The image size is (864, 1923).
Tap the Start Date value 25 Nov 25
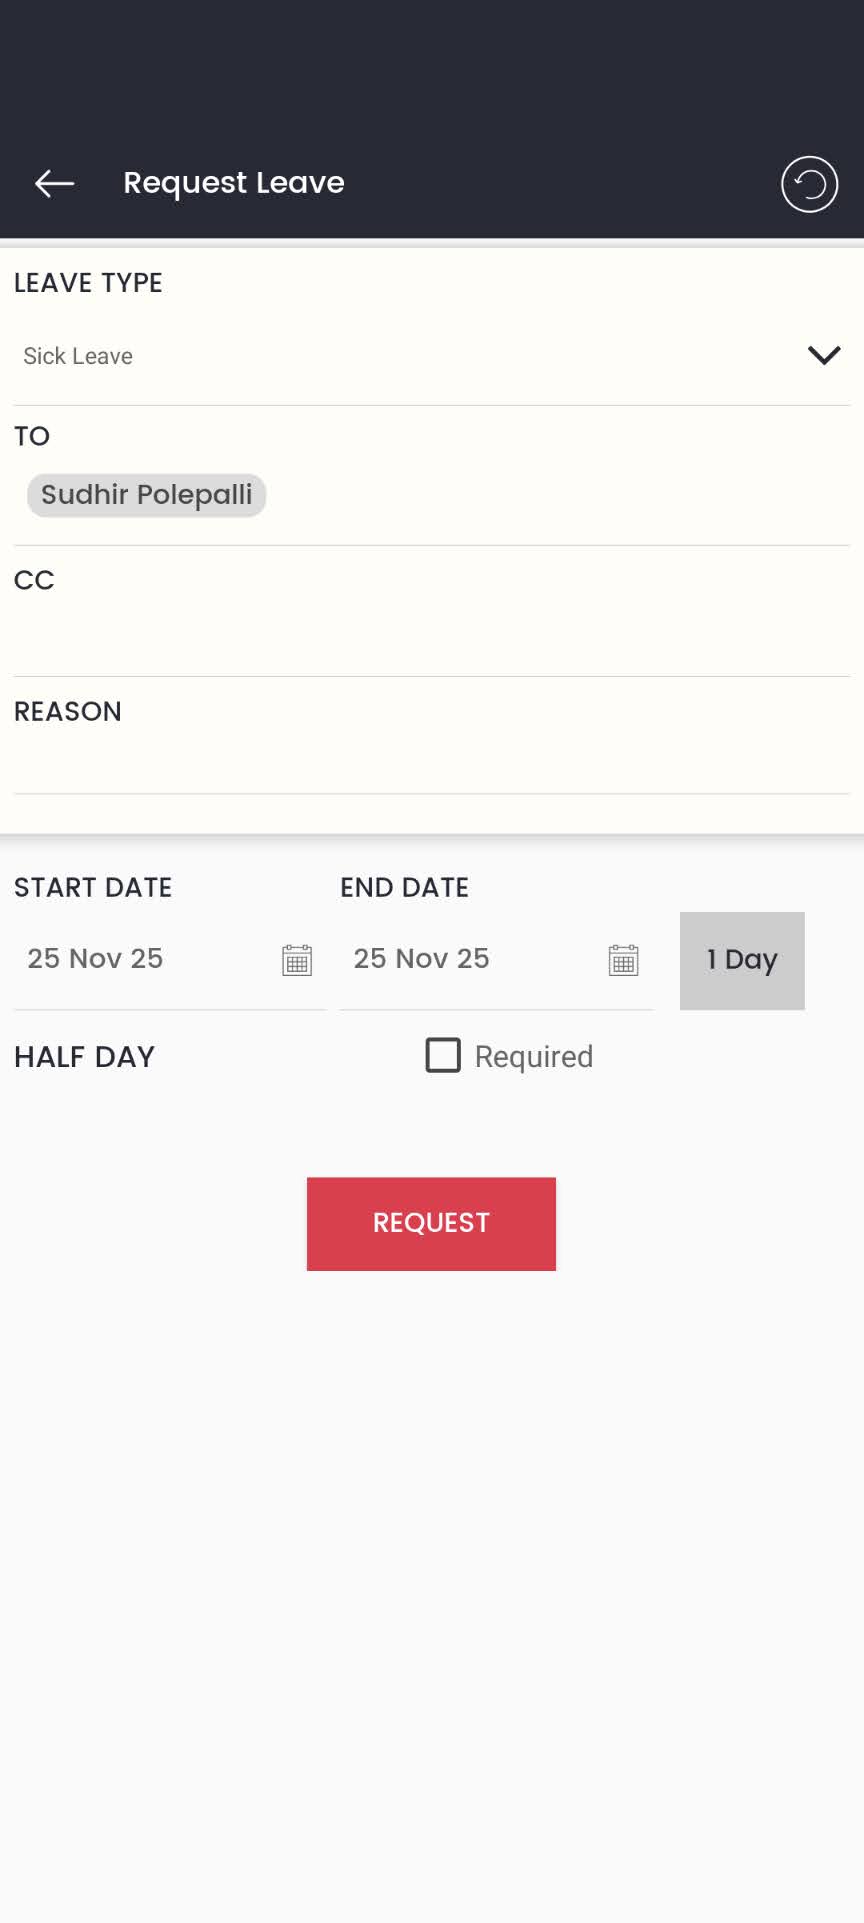pos(96,959)
